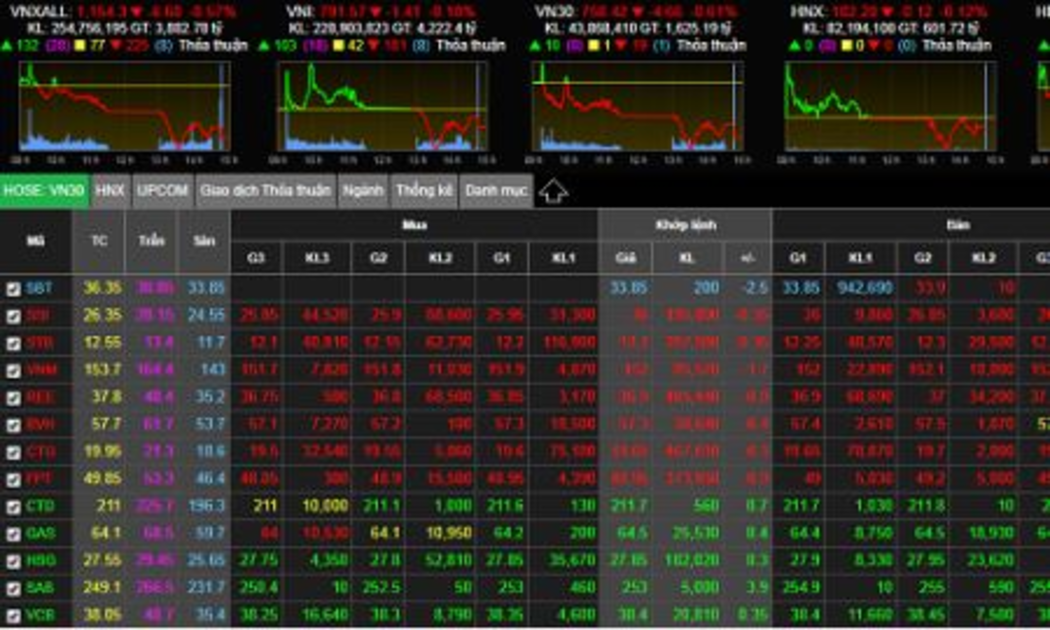Switch to the UPCOM tab

[x=163, y=190]
